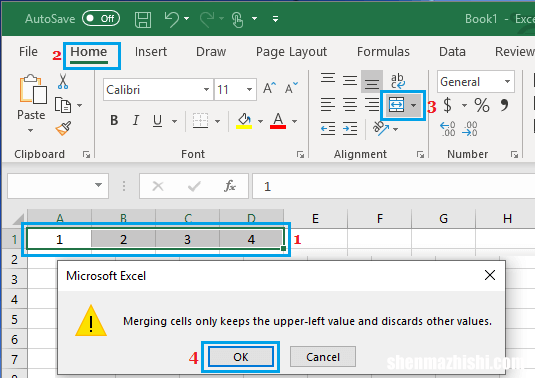Click OK in the merge warning dialog
535x378 pixels.
[x=241, y=357]
